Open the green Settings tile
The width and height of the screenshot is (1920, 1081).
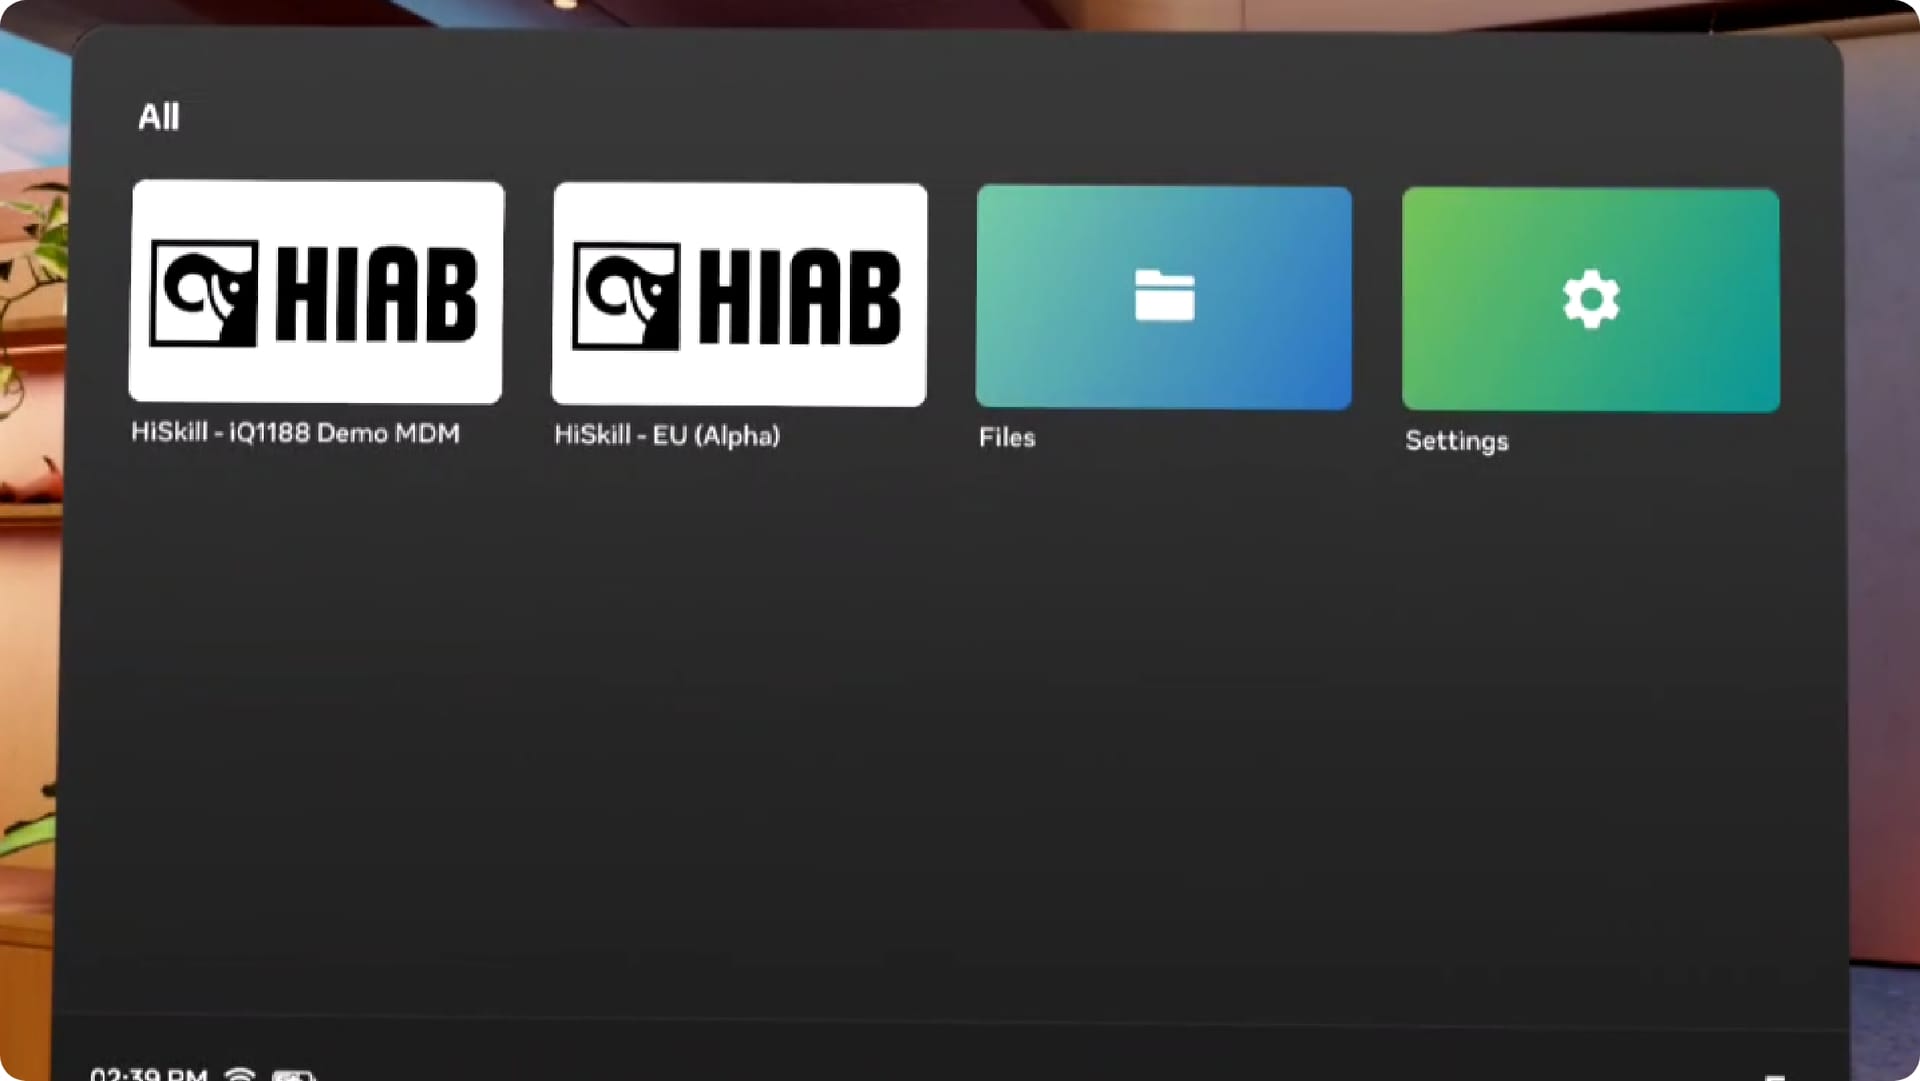click(1591, 300)
